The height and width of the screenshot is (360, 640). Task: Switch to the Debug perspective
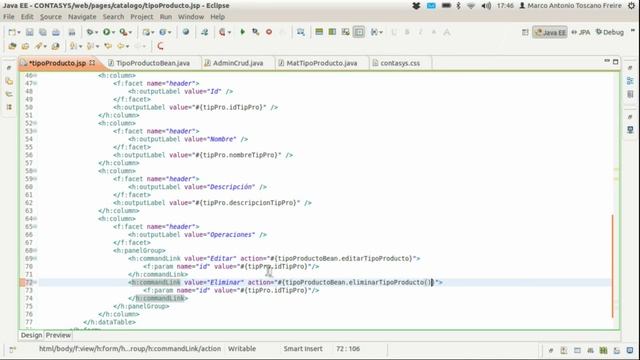(x=610, y=32)
